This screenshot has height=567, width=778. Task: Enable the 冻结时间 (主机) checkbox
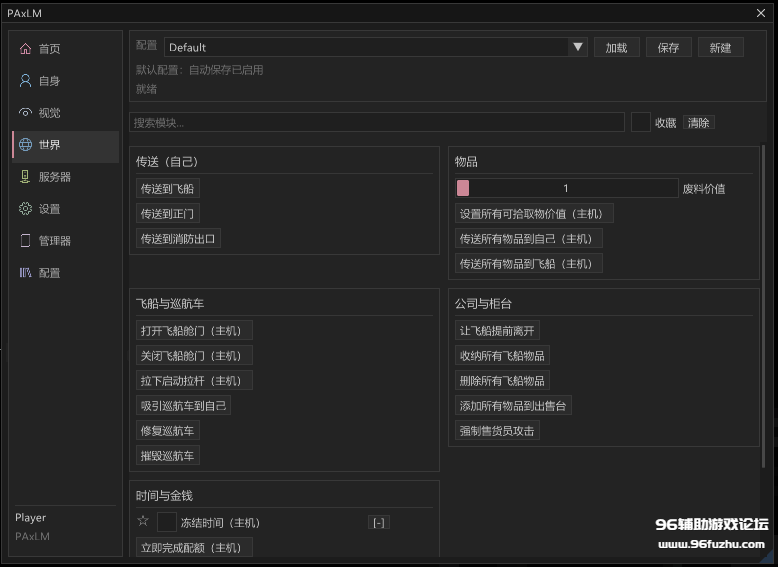click(x=167, y=522)
